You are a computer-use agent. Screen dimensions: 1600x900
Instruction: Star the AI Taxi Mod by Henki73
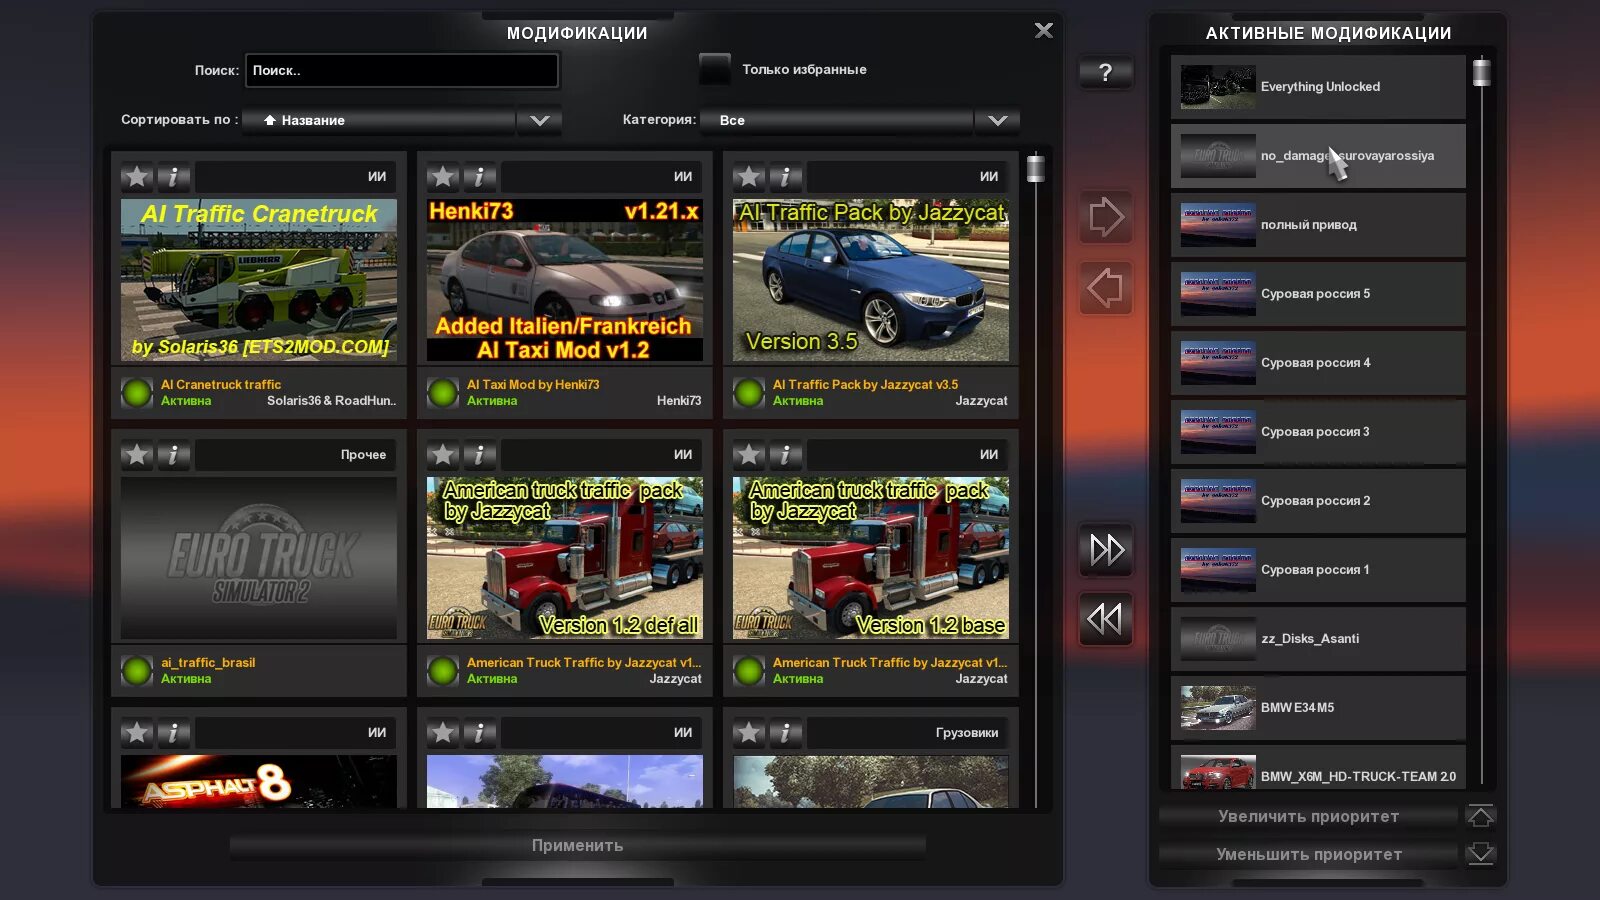click(x=443, y=177)
